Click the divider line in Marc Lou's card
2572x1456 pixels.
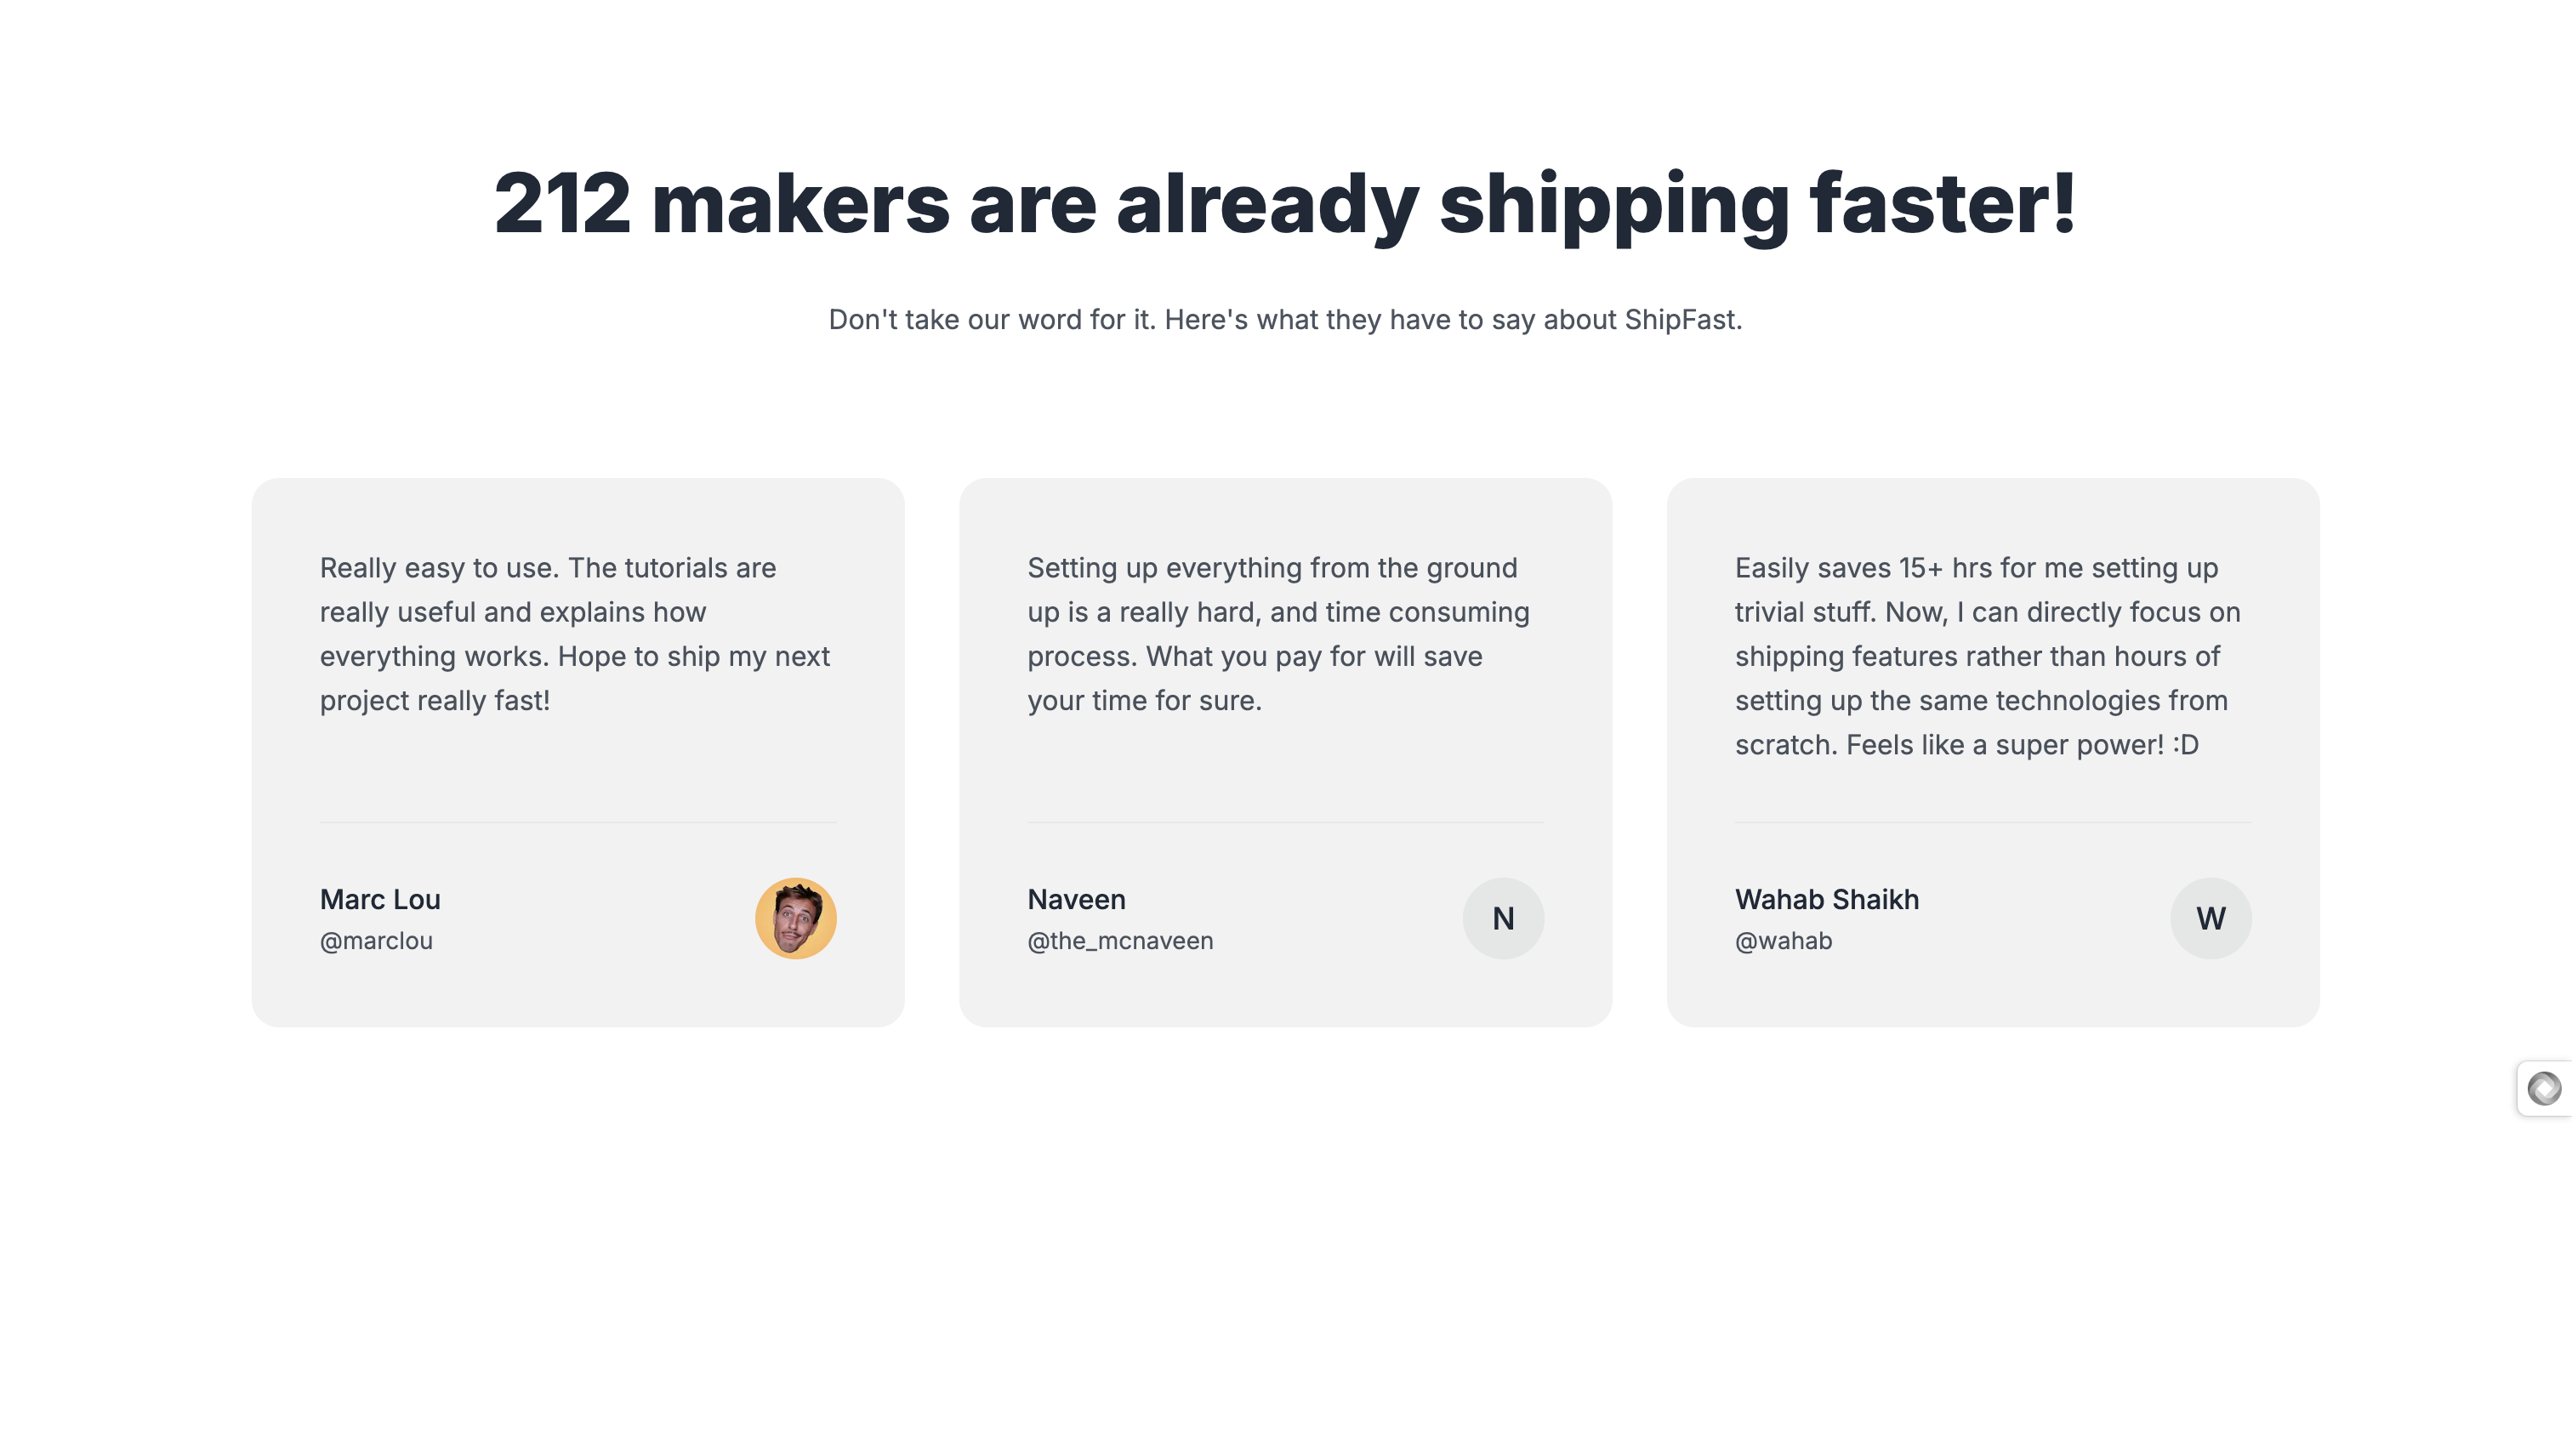coord(578,822)
